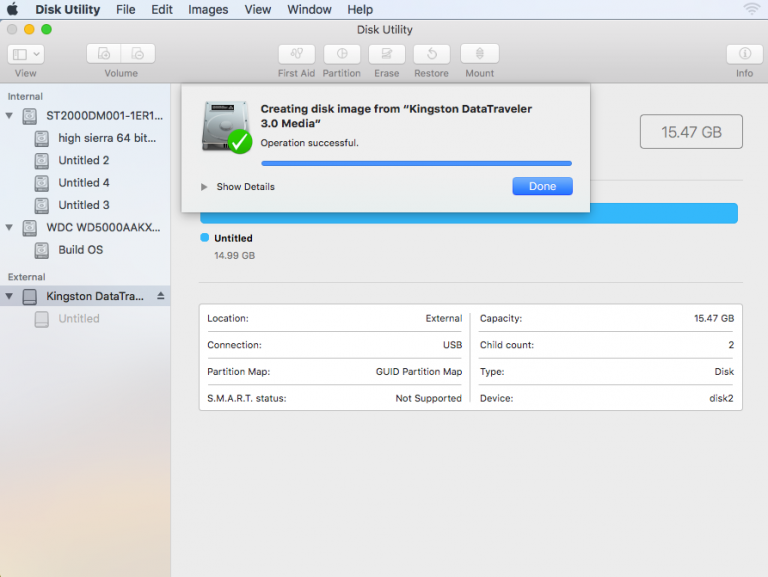768x577 pixels.
Task: Open the Info toolbar button
Action: [x=744, y=54]
